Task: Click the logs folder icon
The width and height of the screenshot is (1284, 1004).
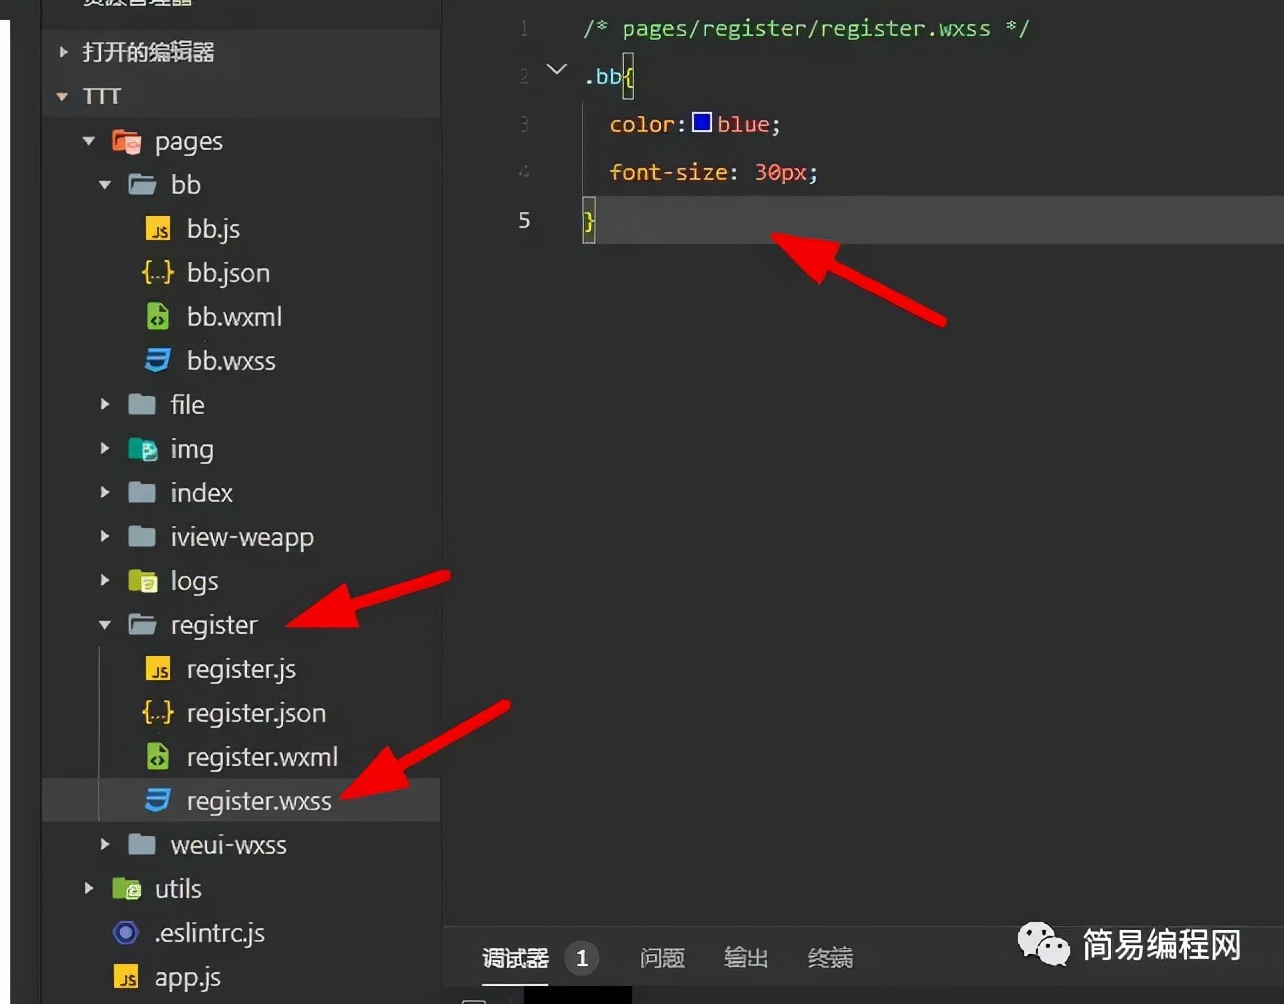Action: (143, 581)
